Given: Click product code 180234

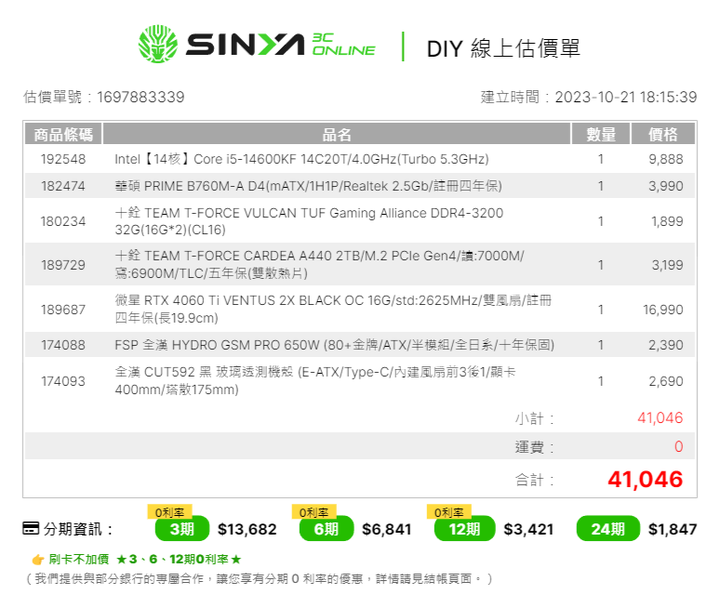Looking at the screenshot, I should pos(63,221).
